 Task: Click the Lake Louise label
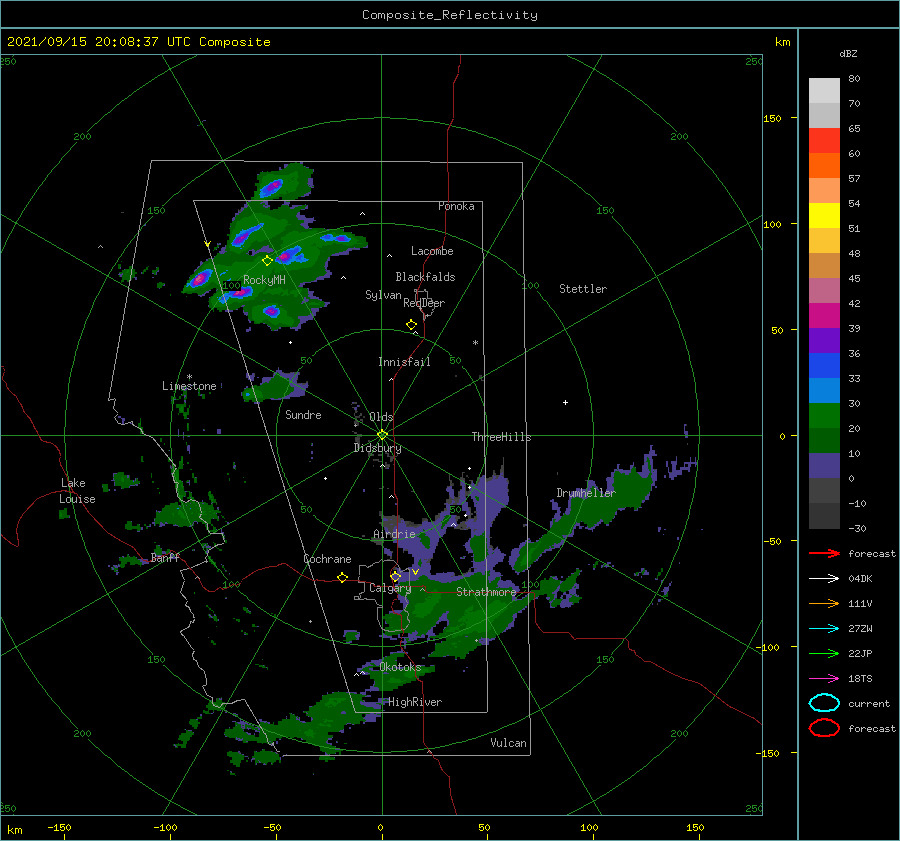[x=77, y=491]
